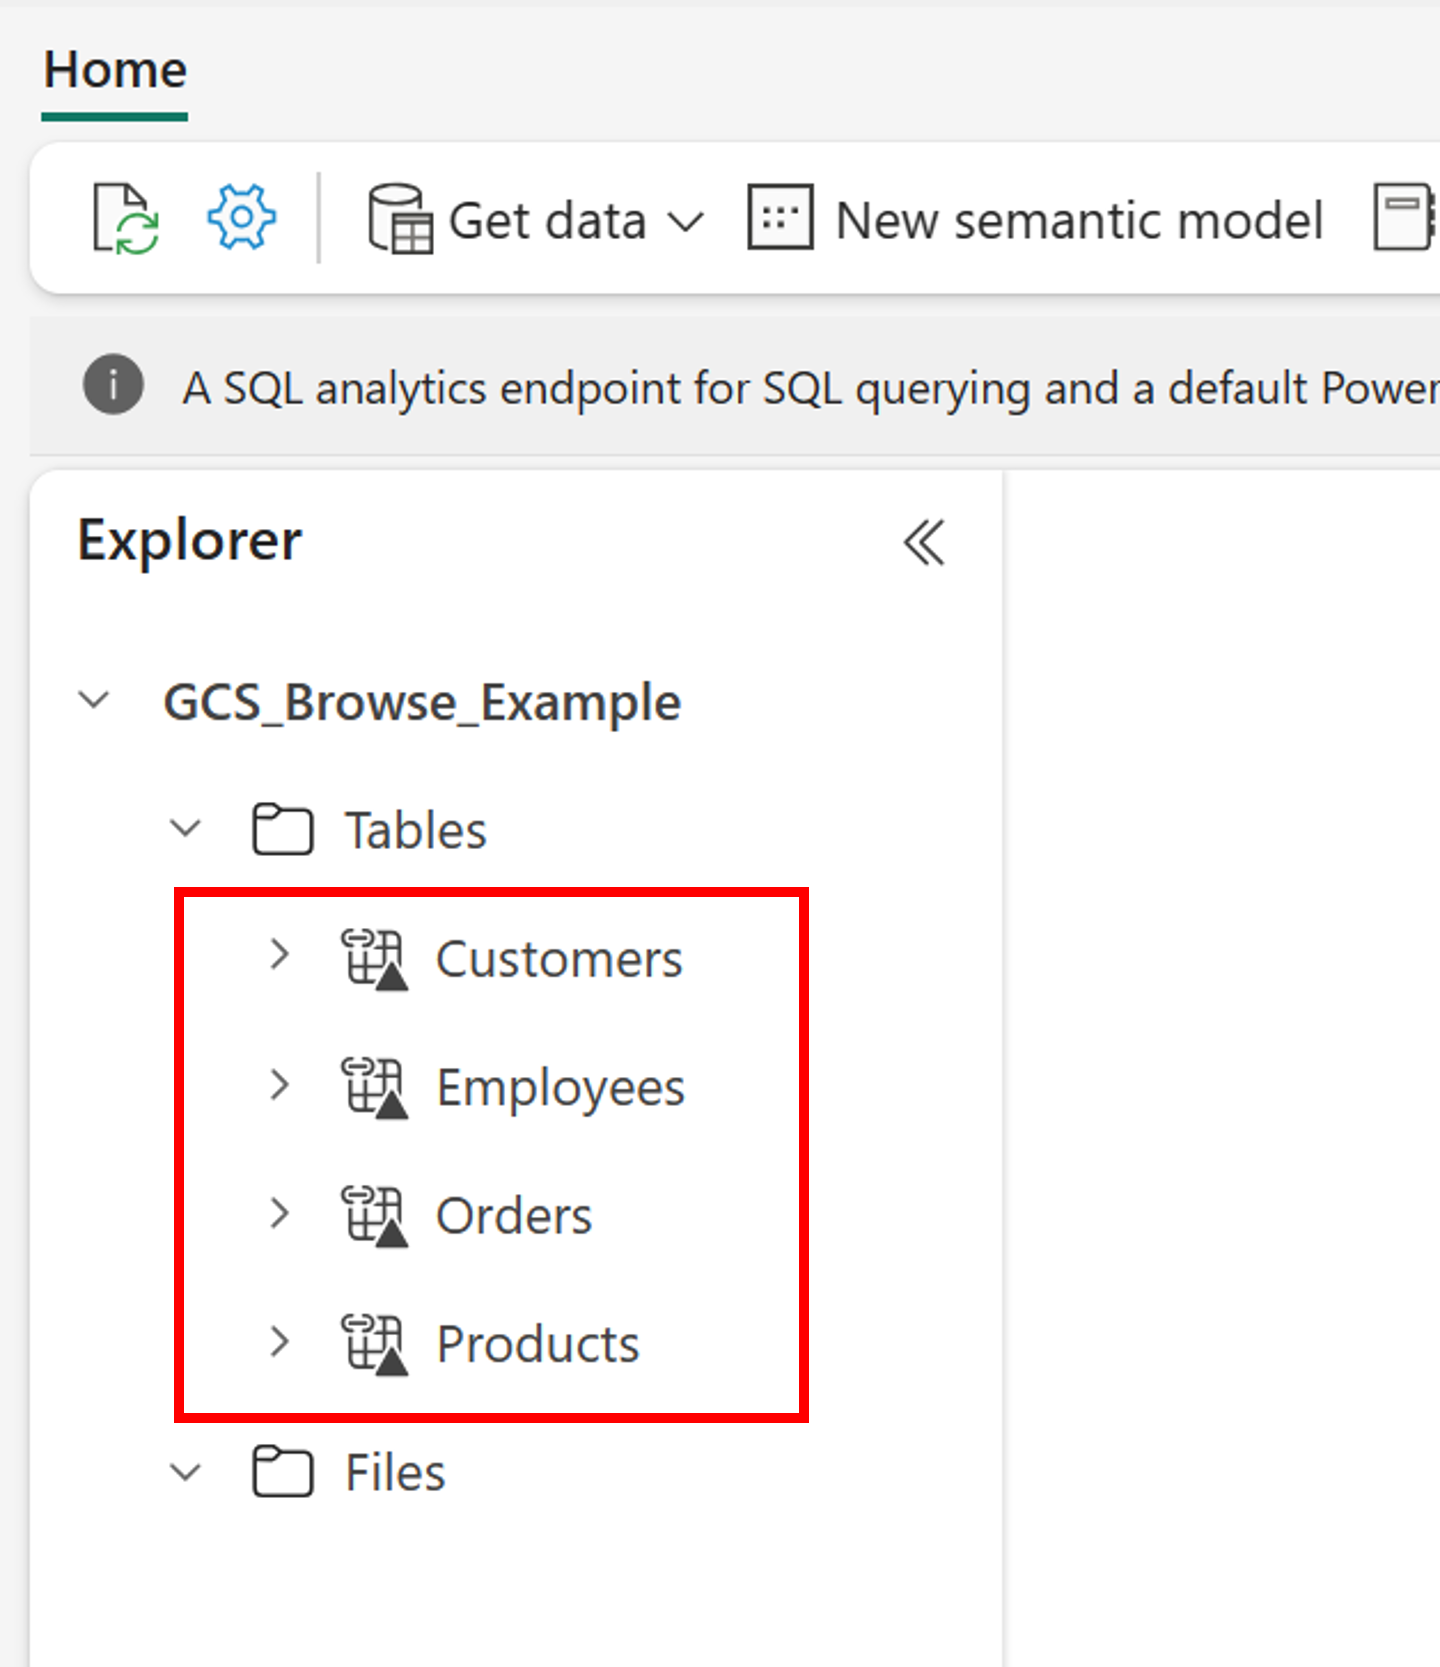This screenshot has height=1667, width=1440.
Task: Switch to the Home tab
Action: [115, 71]
